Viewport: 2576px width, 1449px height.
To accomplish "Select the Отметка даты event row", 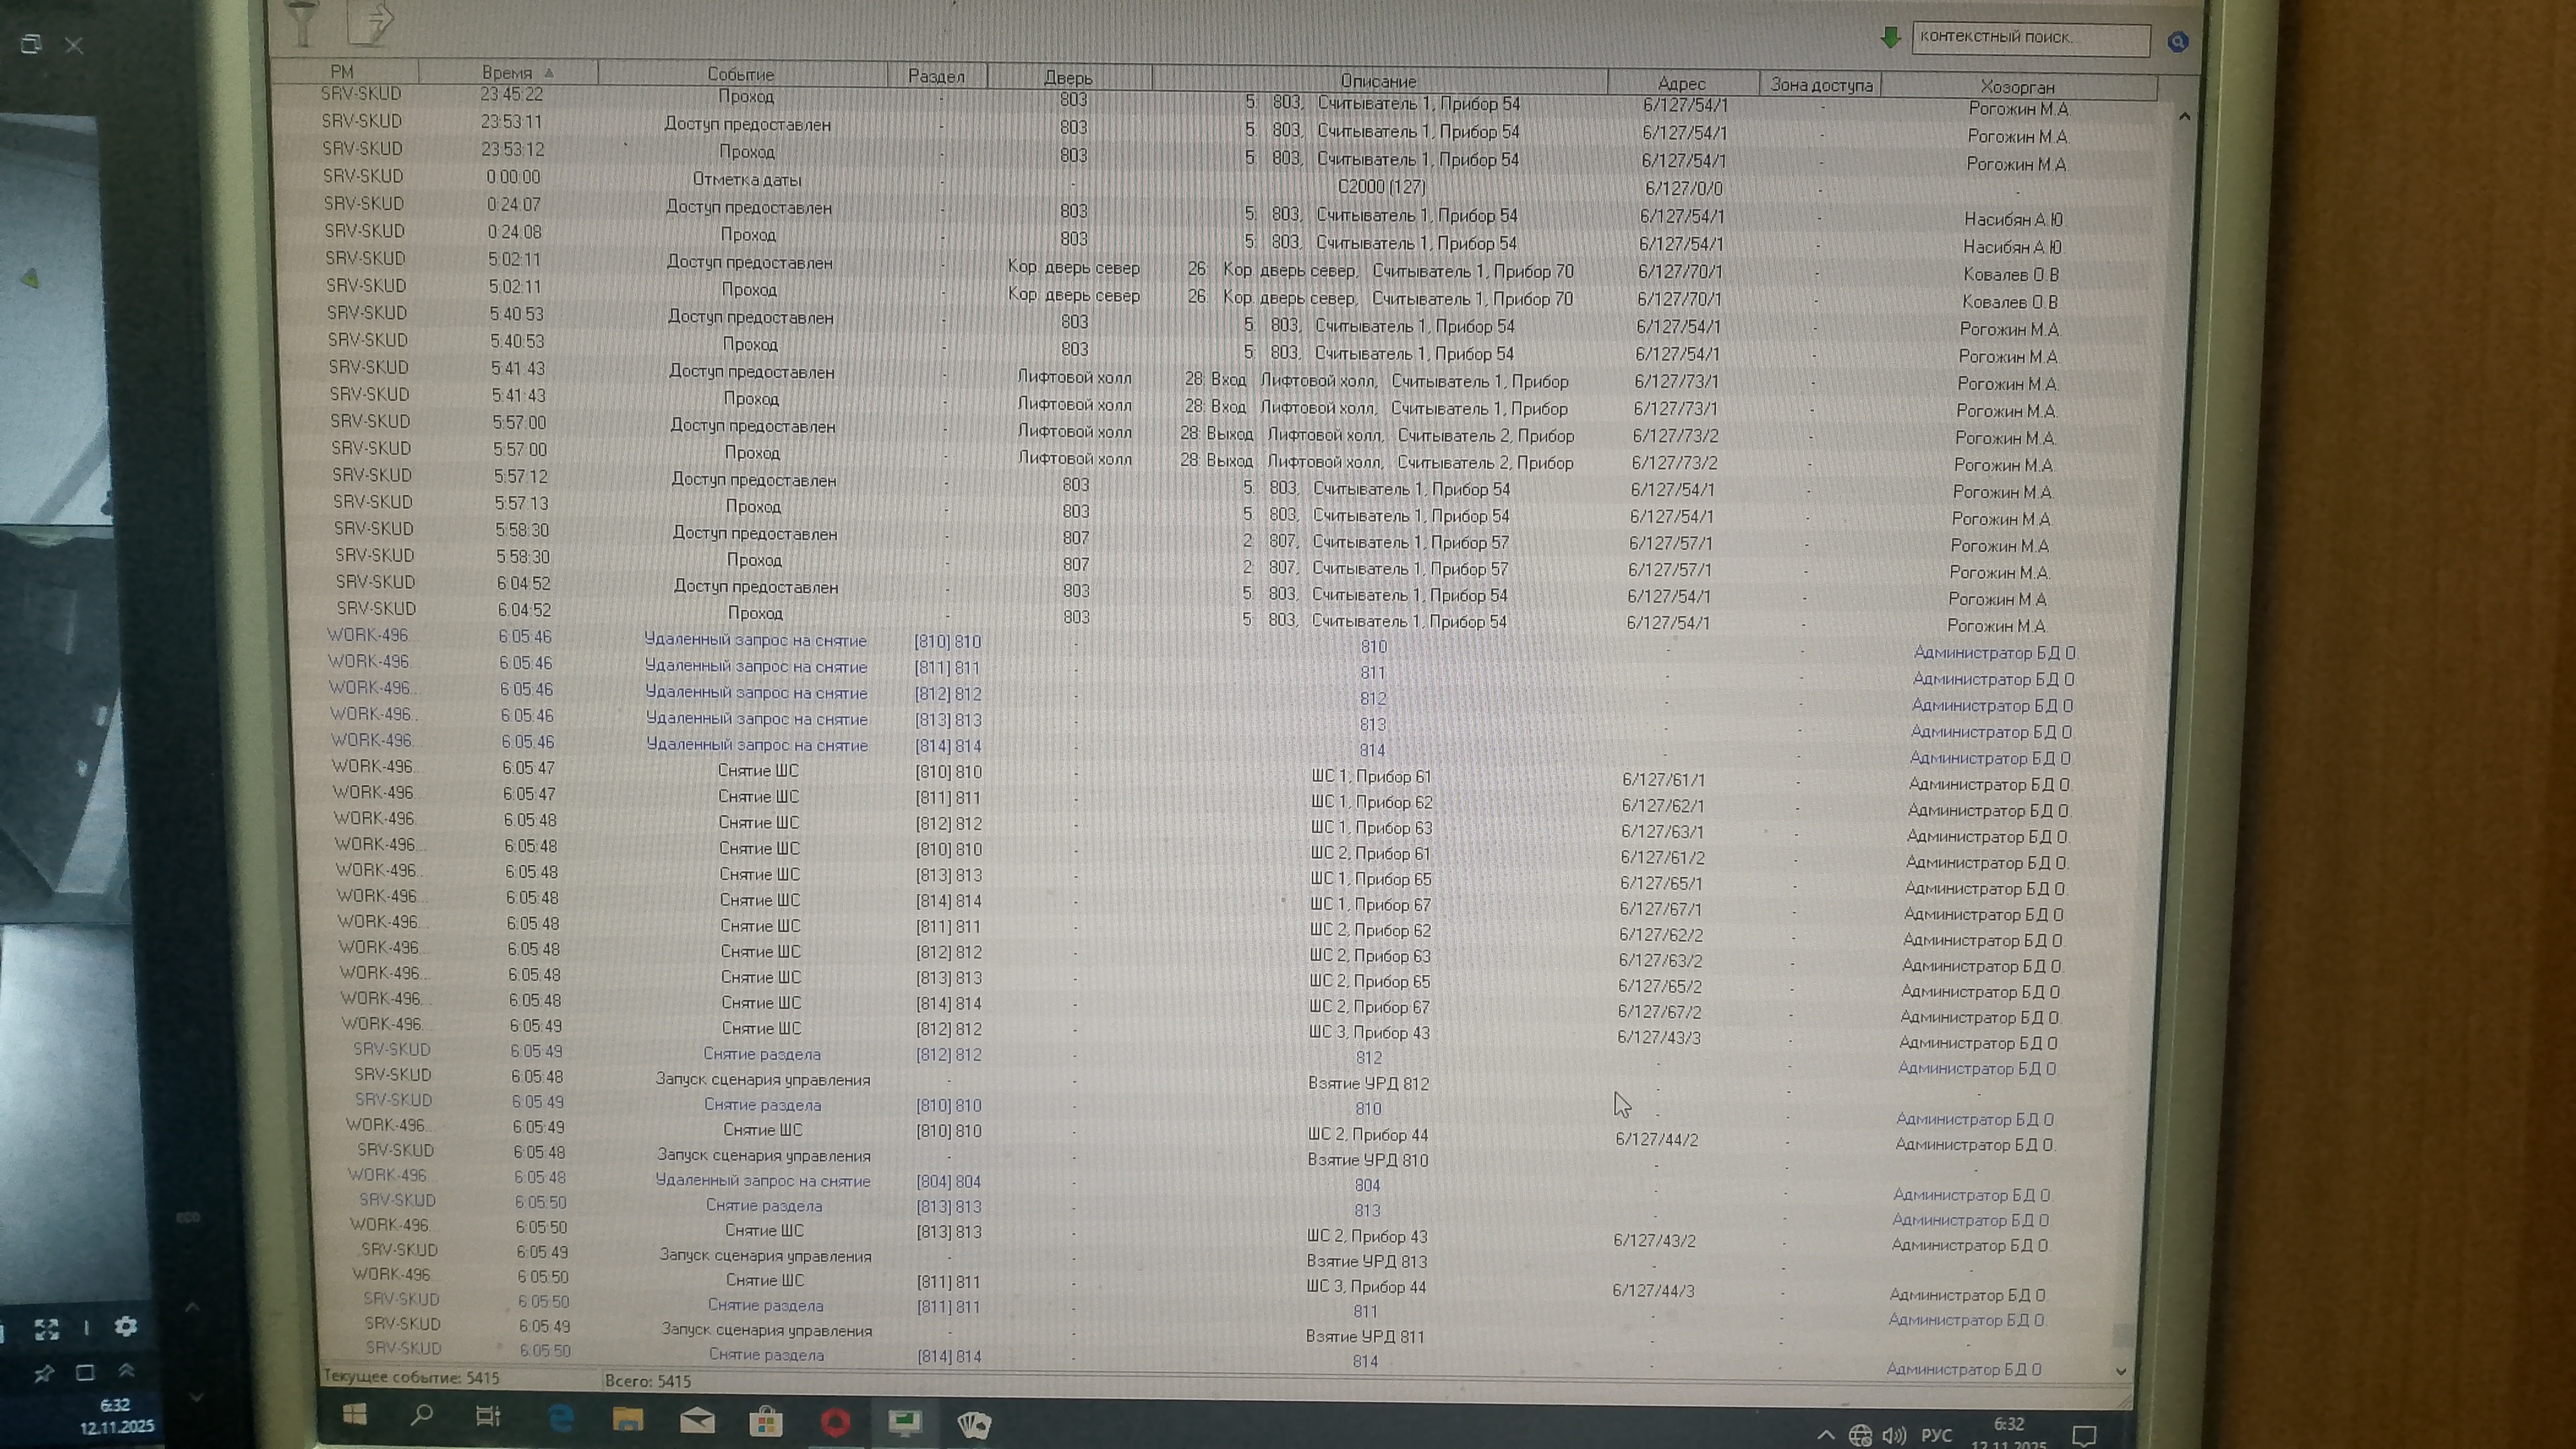I will coord(747,180).
